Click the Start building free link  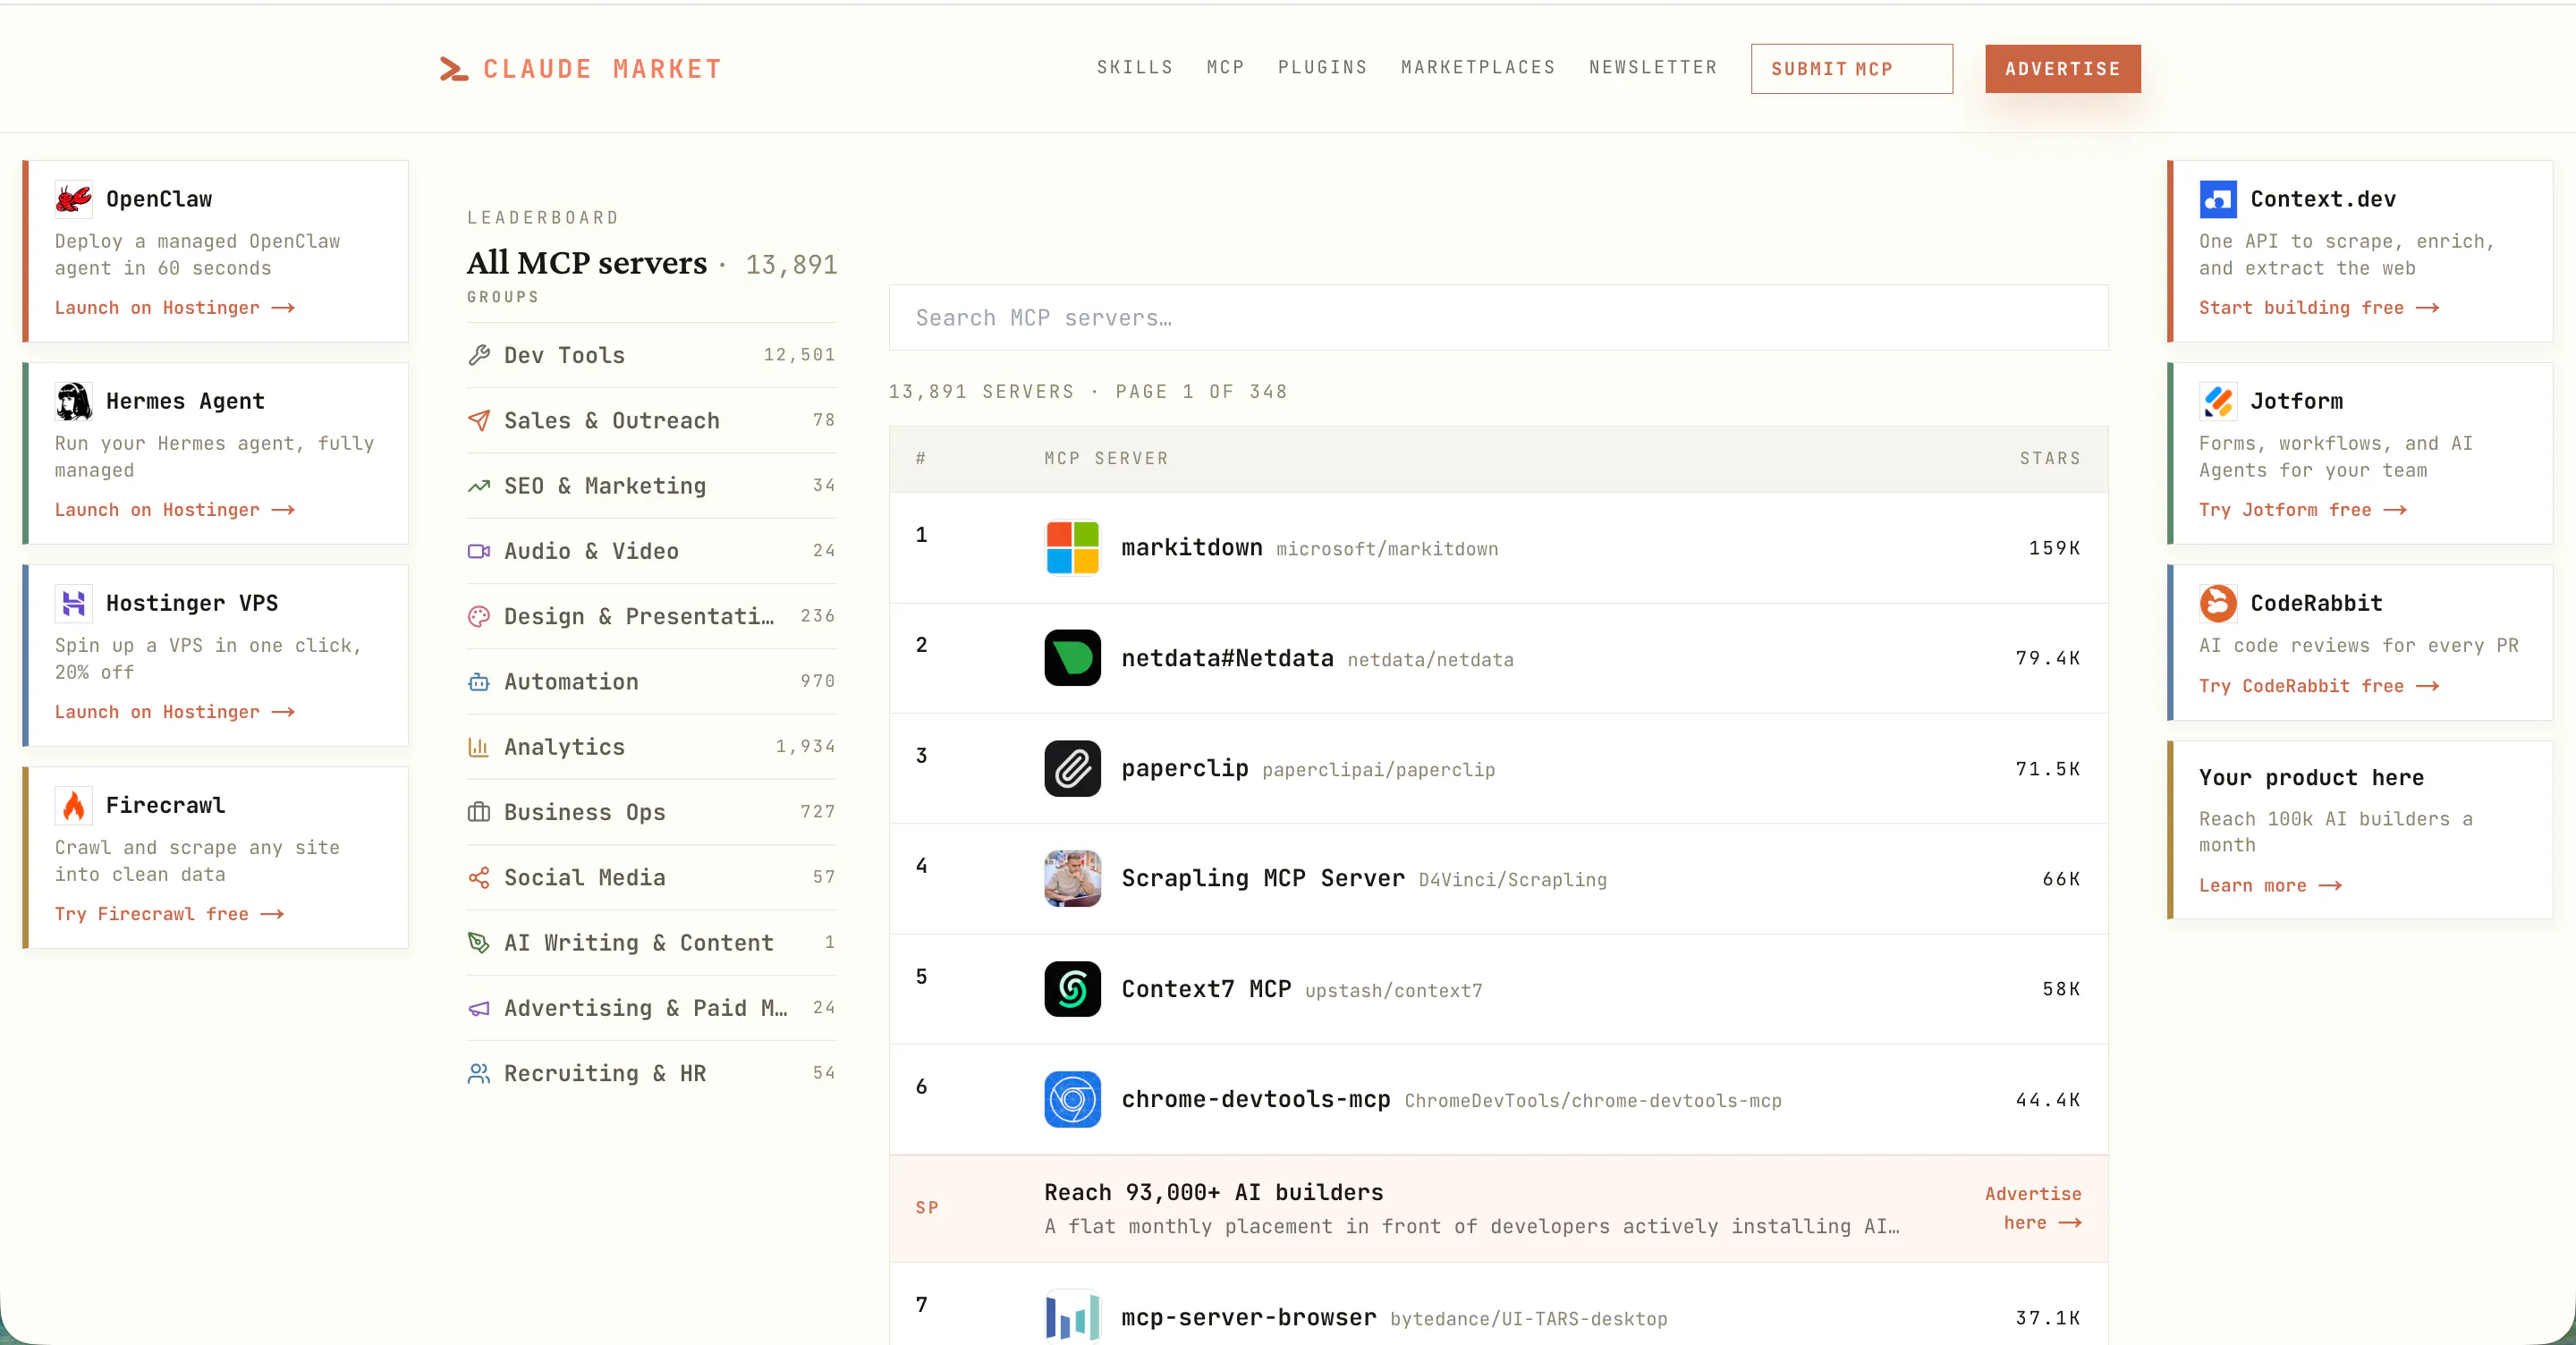(x=2319, y=308)
